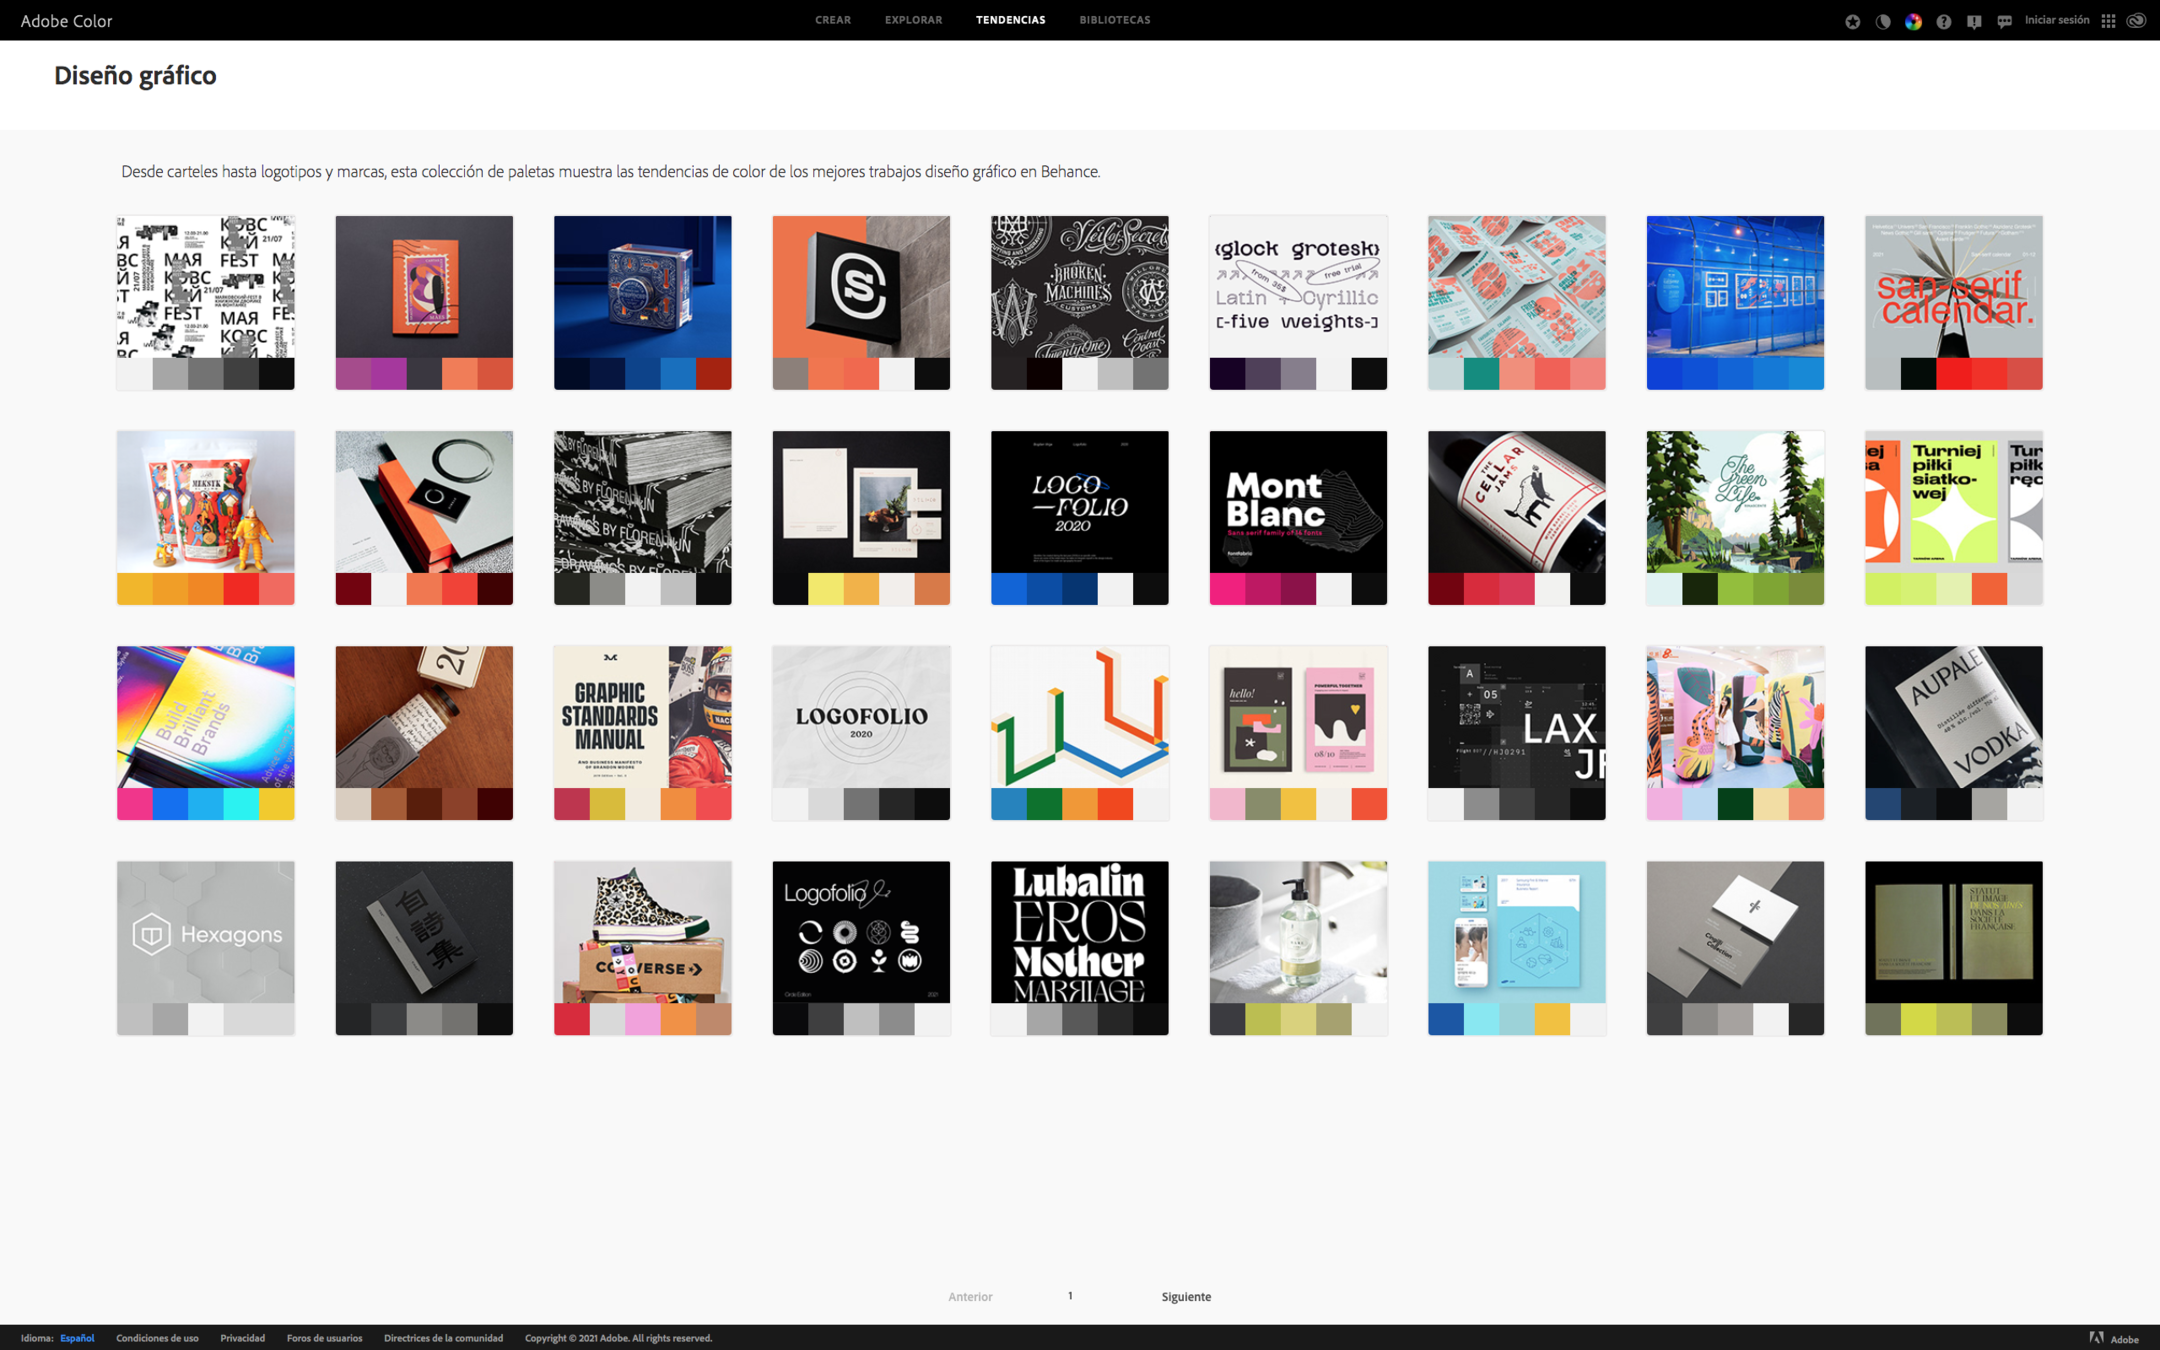This screenshot has height=1350, width=2160.
Task: Go to the BIBLIOTECAS tab
Action: (1114, 20)
